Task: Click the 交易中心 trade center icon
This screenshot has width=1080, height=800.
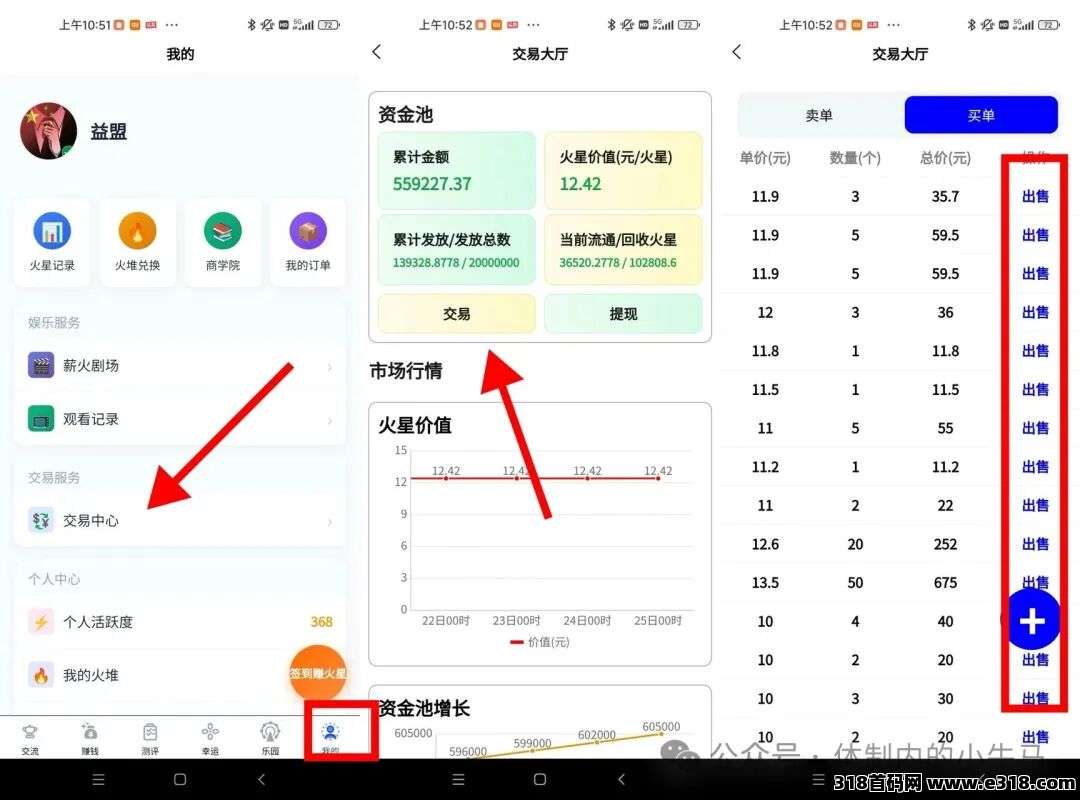Action: coord(41,520)
